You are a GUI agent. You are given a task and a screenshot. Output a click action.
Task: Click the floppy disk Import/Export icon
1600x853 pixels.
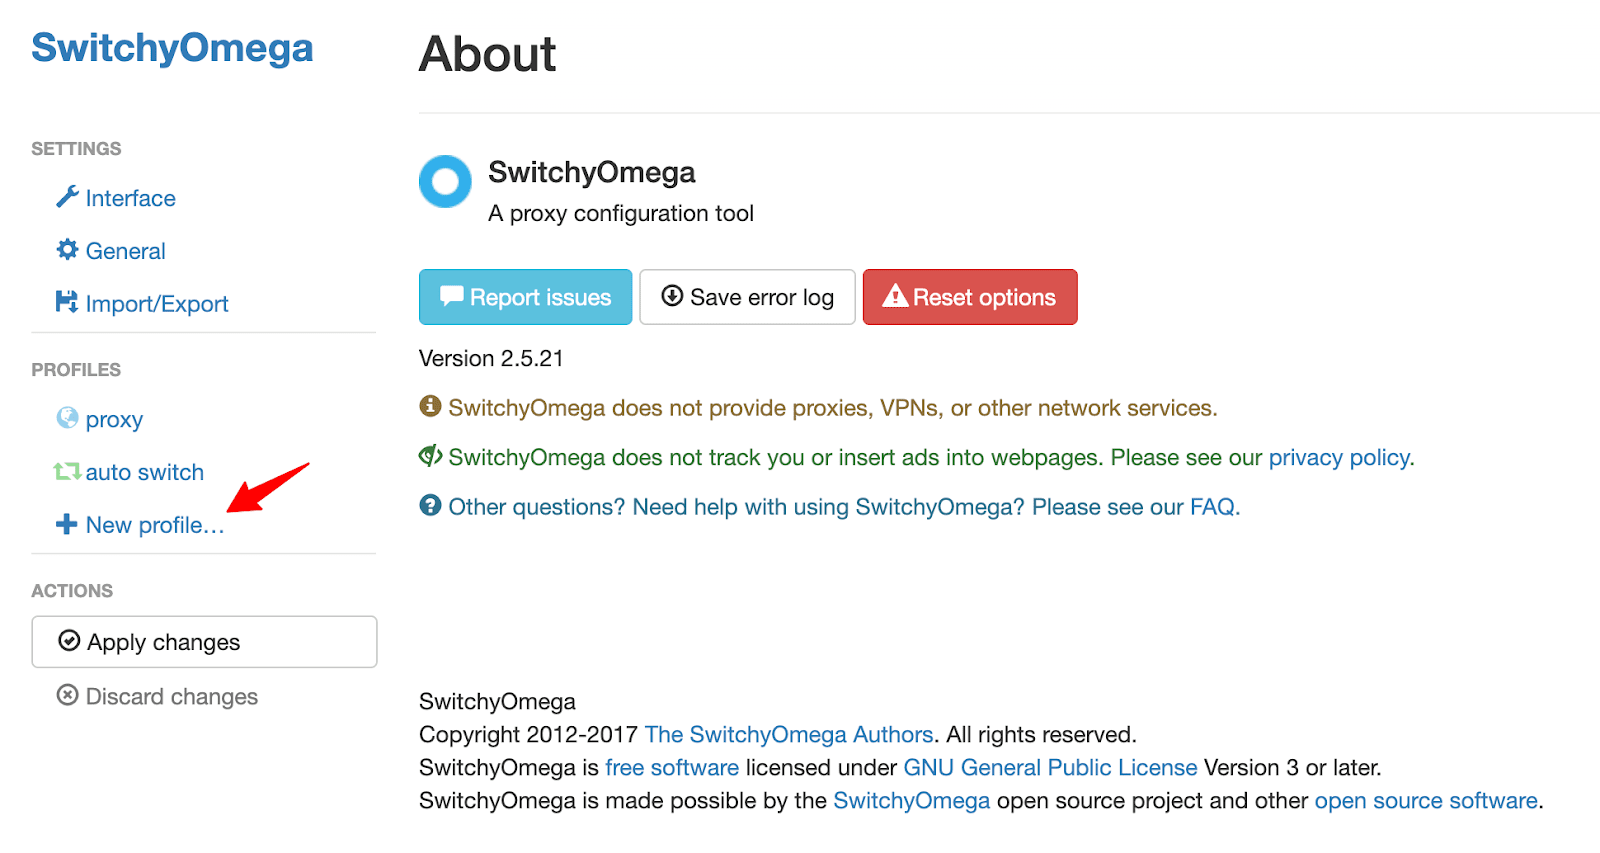pyautogui.click(x=67, y=302)
